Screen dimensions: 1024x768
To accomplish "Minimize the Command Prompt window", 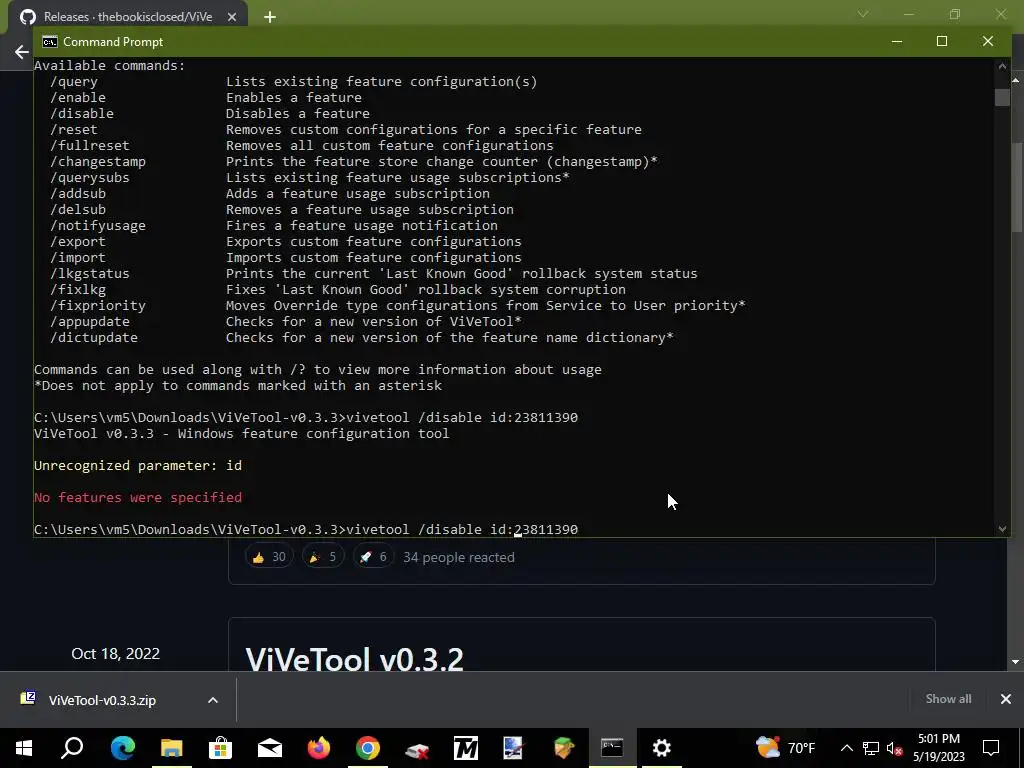I will (x=897, y=41).
